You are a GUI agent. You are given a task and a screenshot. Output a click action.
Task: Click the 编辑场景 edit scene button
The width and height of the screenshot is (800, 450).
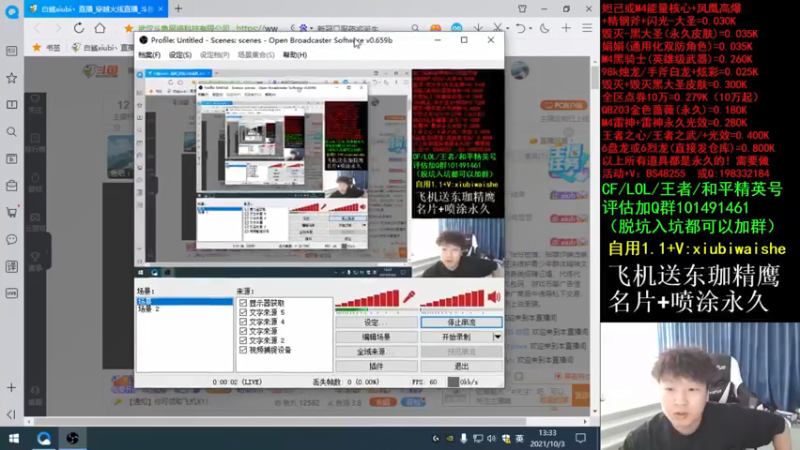(377, 337)
